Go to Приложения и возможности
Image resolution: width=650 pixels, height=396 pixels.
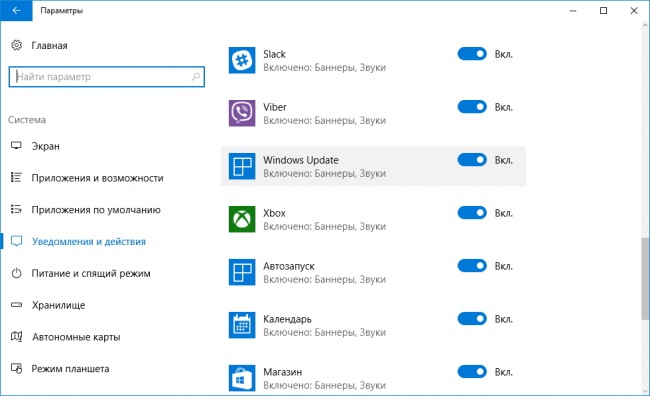pyautogui.click(x=97, y=178)
